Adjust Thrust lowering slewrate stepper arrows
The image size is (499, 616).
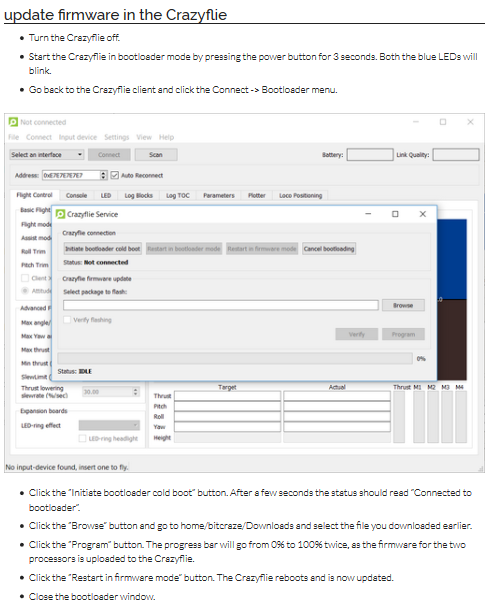click(x=136, y=392)
